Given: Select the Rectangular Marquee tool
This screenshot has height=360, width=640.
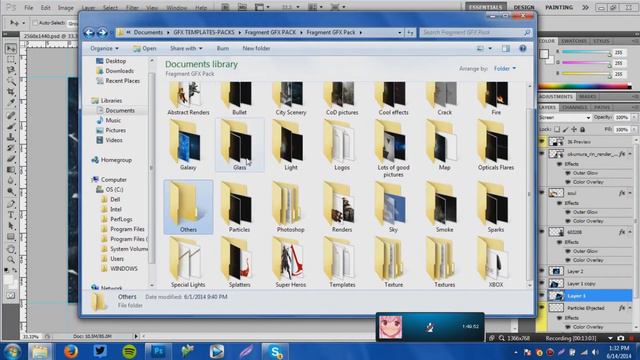Looking at the screenshot, I should (x=11, y=60).
